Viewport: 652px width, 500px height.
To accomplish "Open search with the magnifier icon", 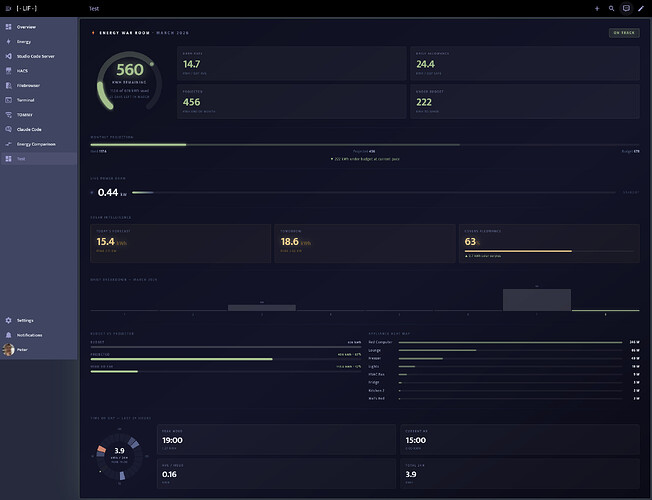I will 611,8.
